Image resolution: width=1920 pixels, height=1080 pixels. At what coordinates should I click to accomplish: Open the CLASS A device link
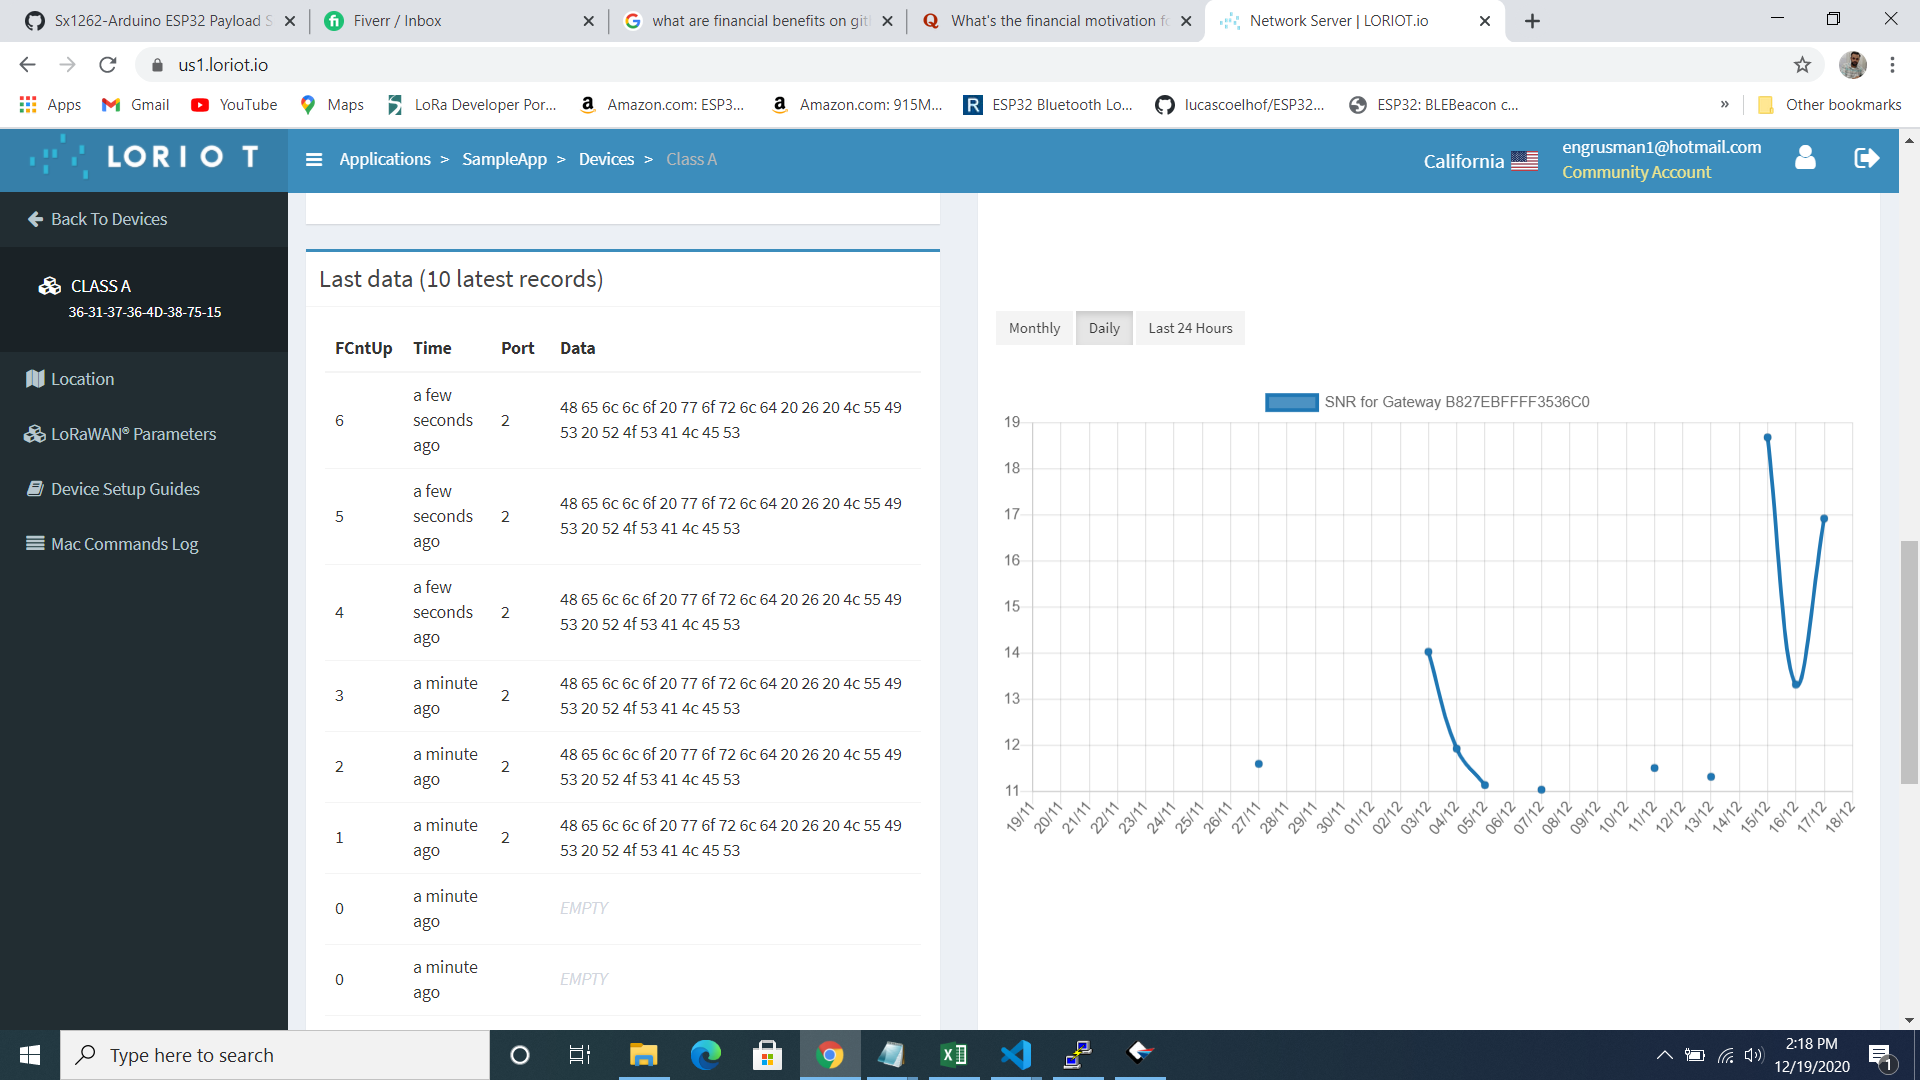click(101, 285)
